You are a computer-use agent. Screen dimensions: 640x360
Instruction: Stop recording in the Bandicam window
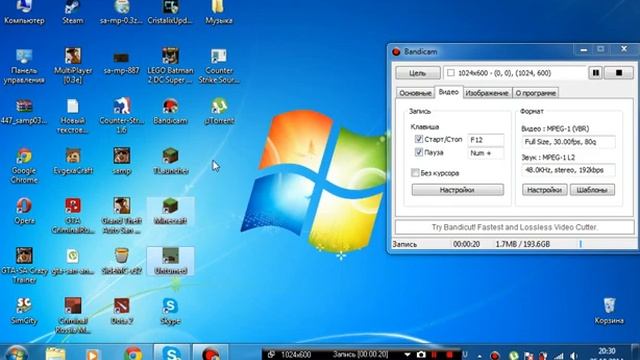tap(619, 73)
